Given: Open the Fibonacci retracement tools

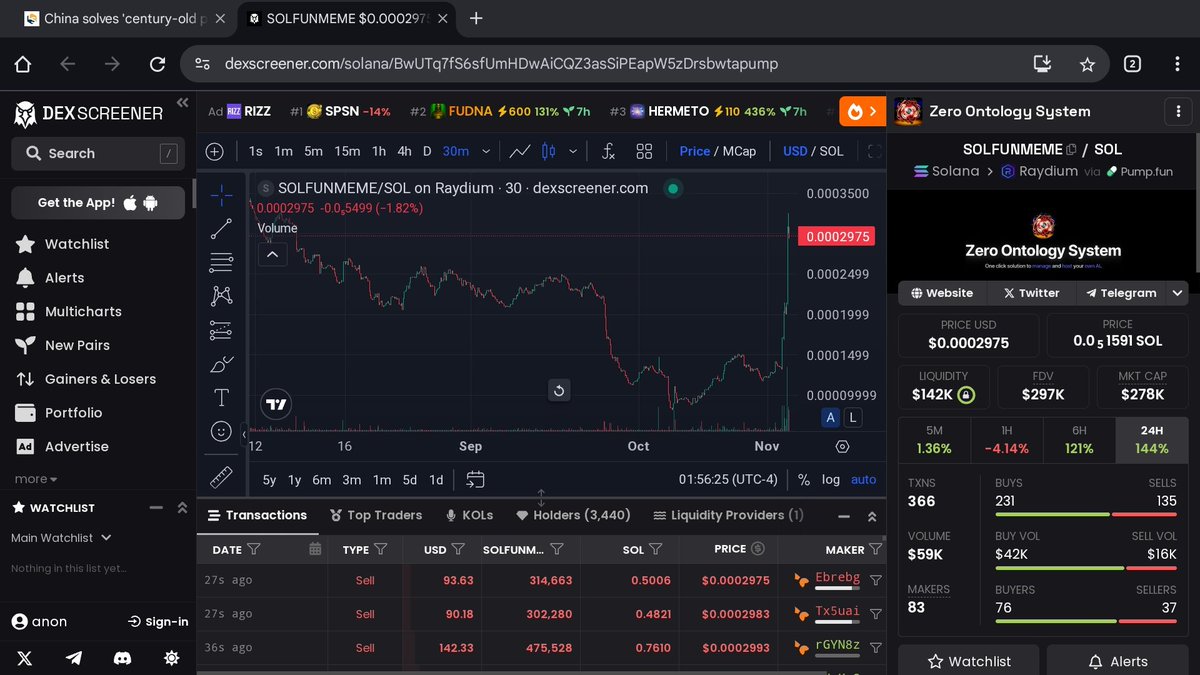Looking at the screenshot, I should click(x=221, y=263).
